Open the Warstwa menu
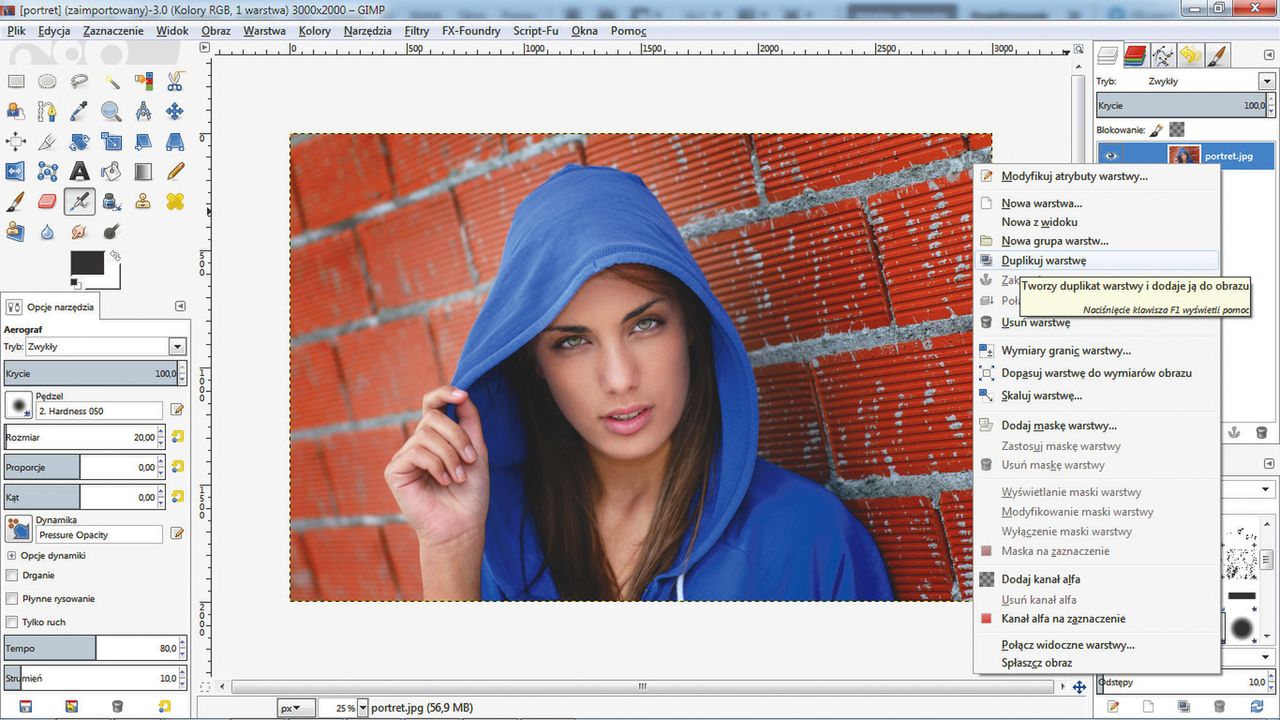Image resolution: width=1280 pixels, height=720 pixels. tap(265, 31)
